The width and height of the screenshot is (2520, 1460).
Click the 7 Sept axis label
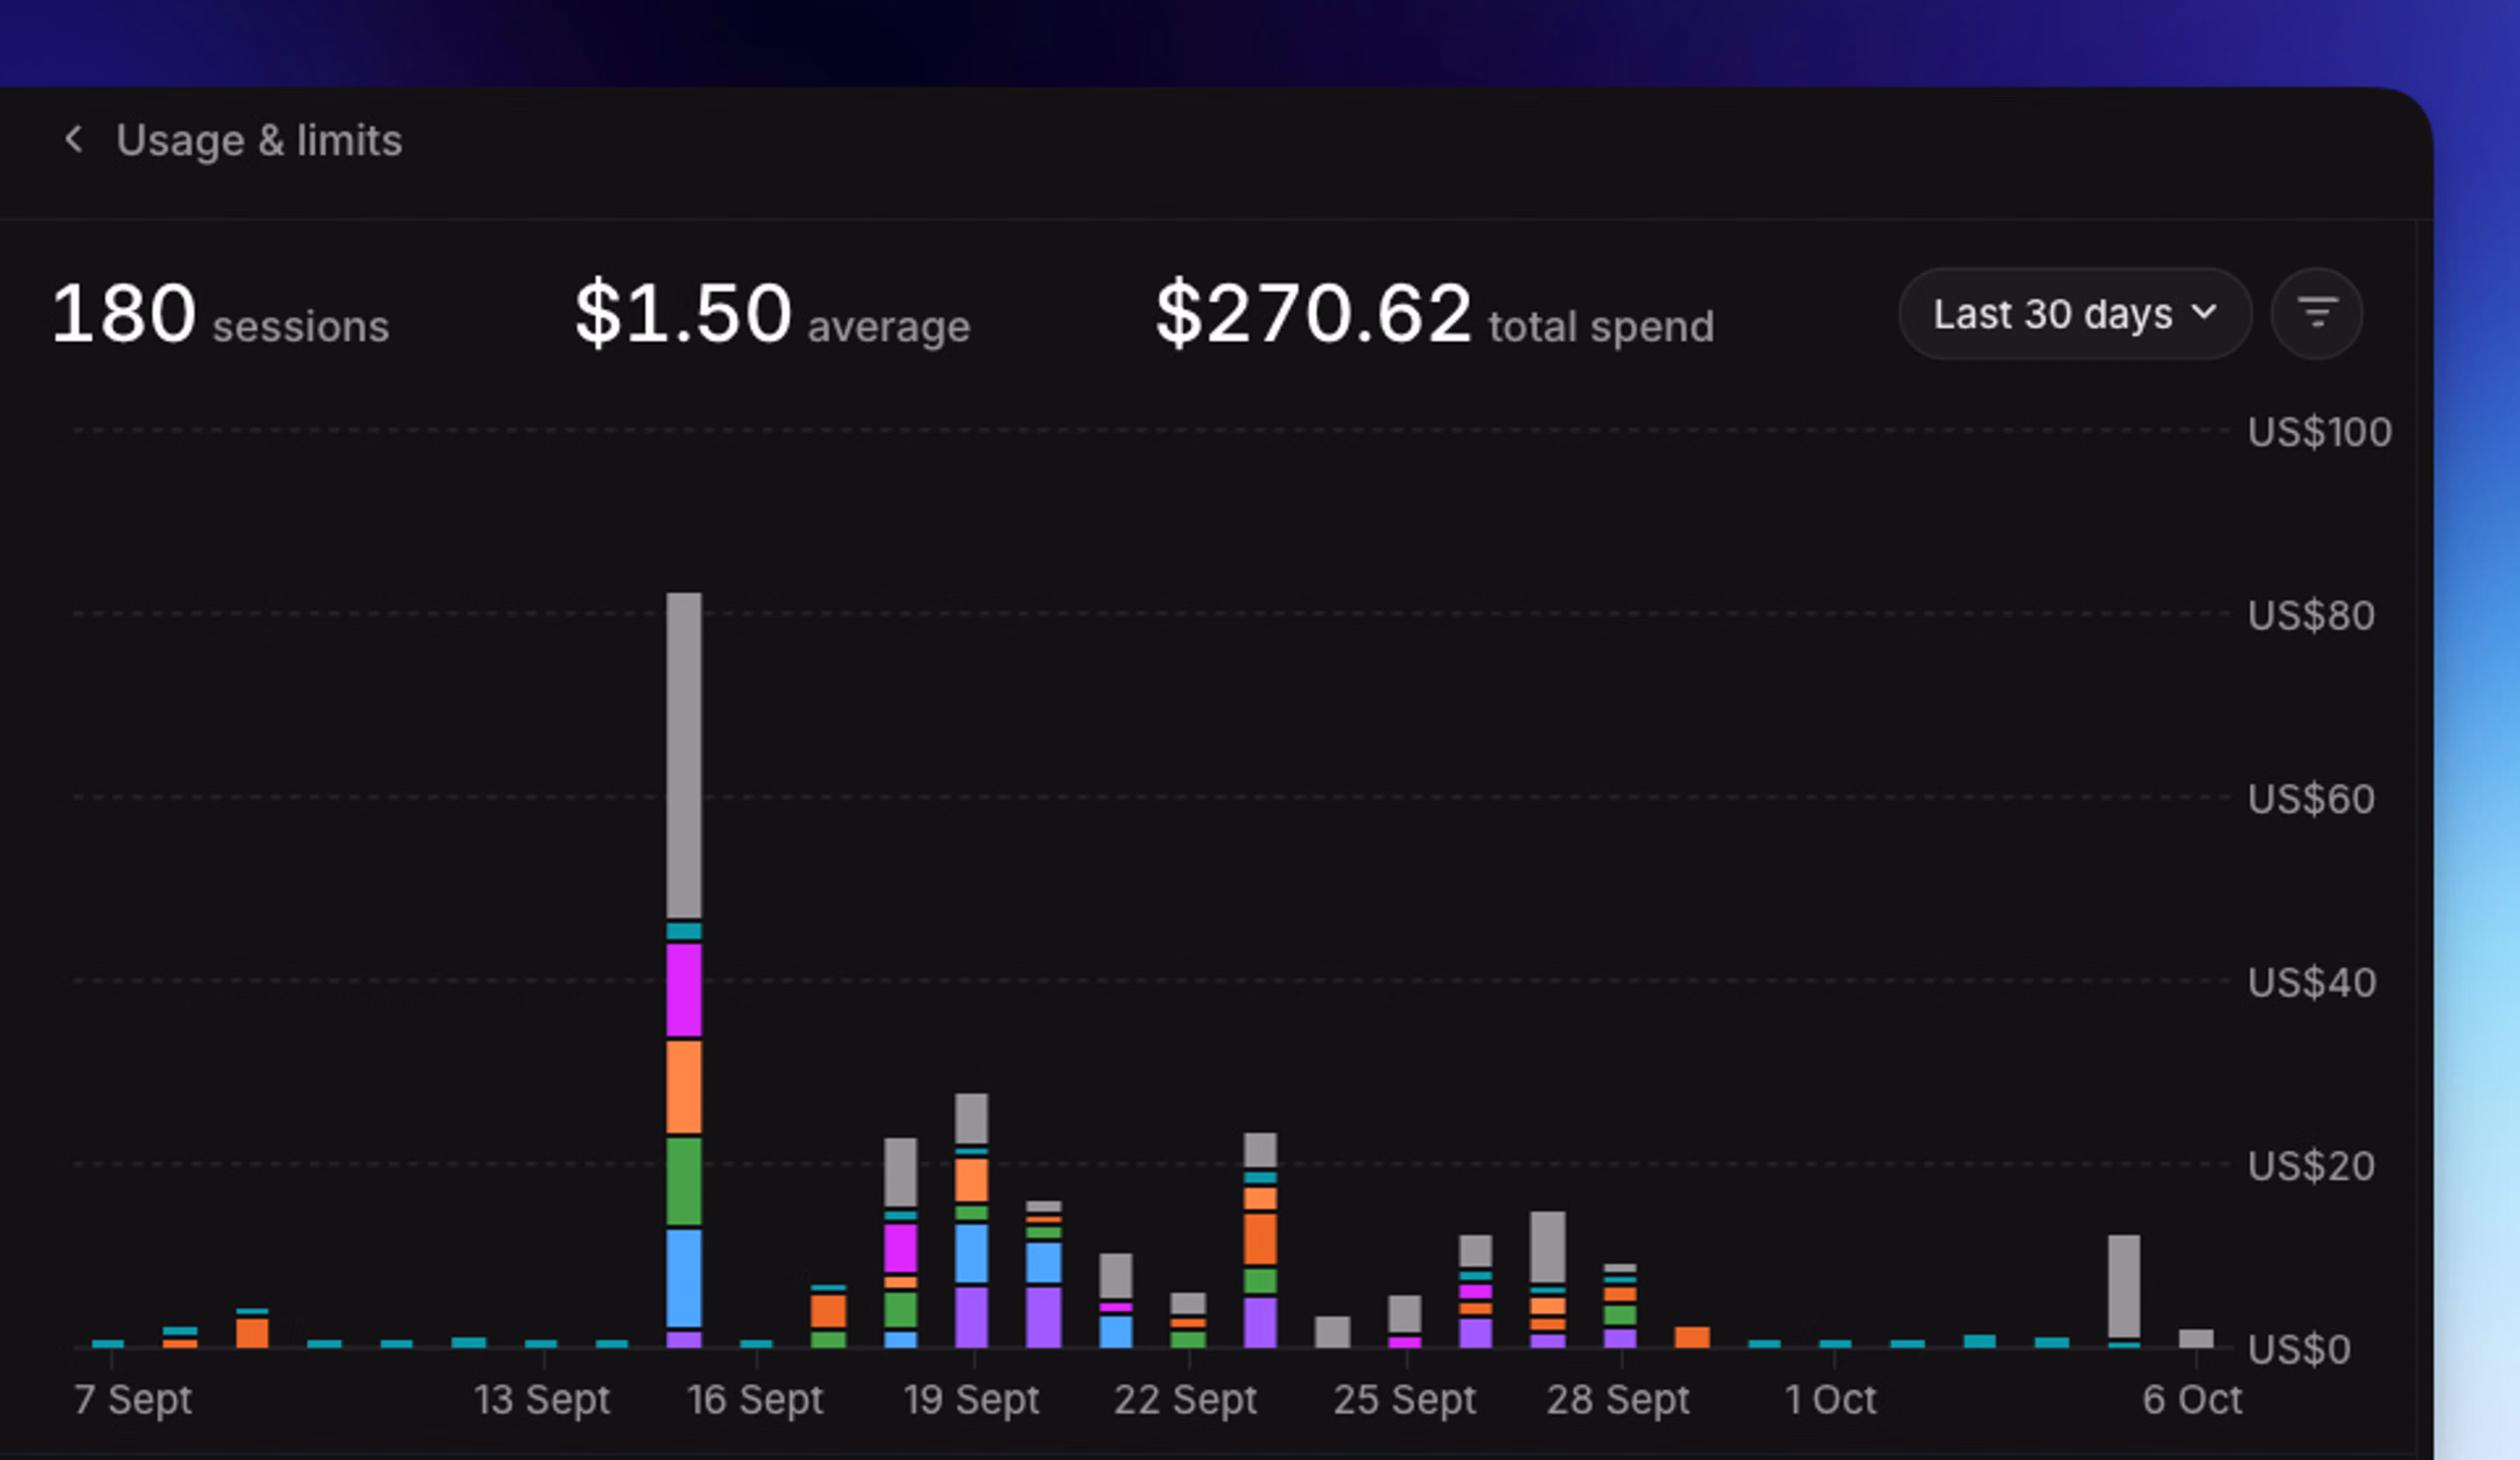point(133,1399)
